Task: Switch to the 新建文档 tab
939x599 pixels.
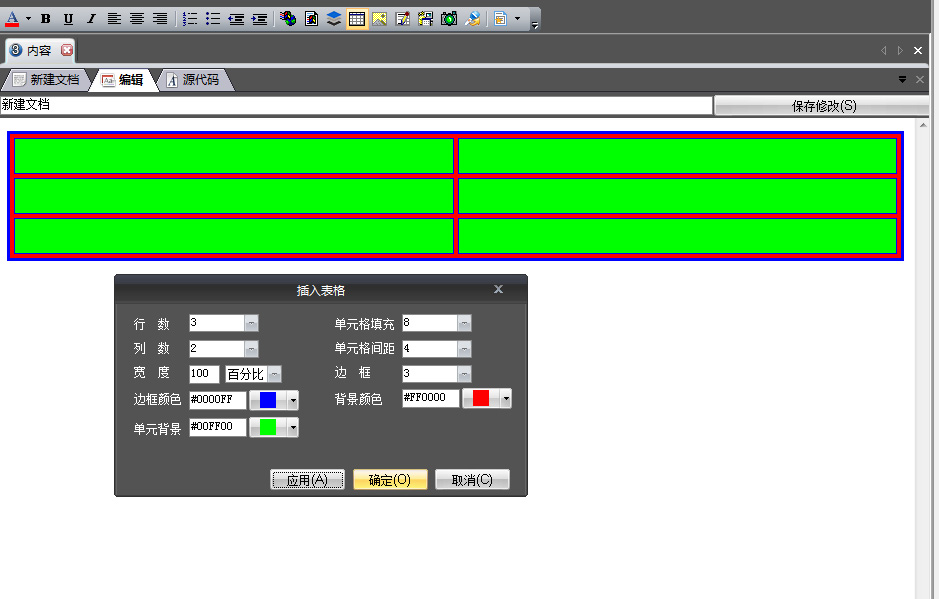Action: (46, 80)
